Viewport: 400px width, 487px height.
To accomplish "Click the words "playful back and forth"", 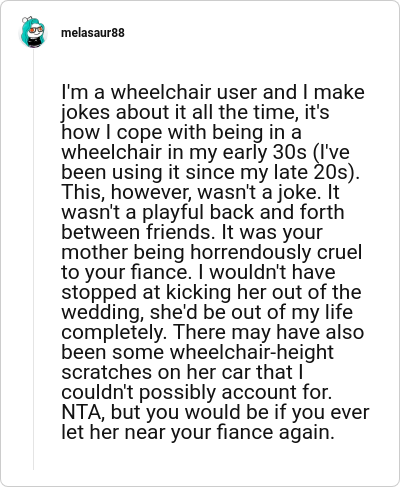I will [243, 213].
